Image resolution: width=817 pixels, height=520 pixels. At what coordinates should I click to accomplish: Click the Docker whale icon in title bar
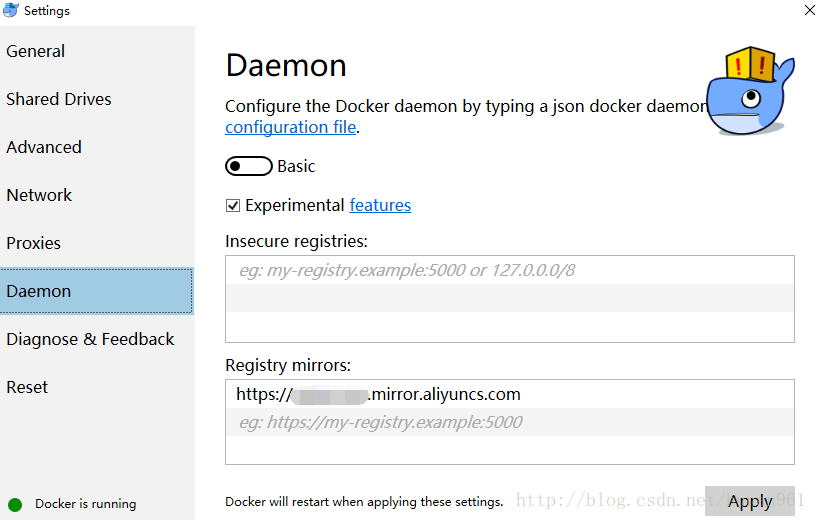pyautogui.click(x=11, y=10)
